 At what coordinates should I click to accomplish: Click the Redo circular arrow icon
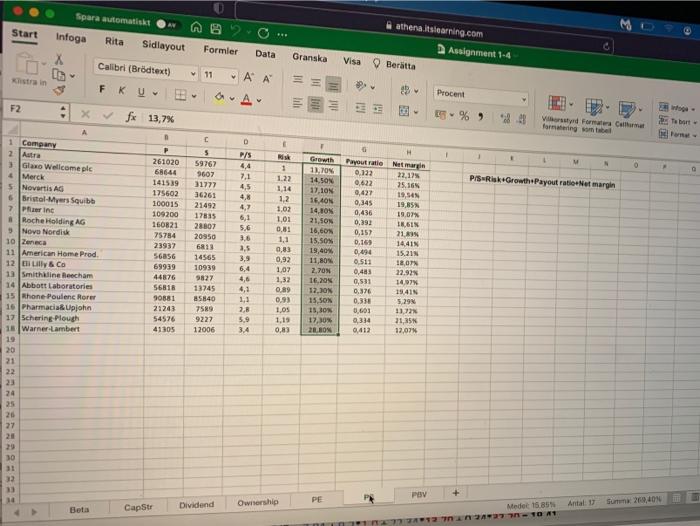click(x=263, y=33)
